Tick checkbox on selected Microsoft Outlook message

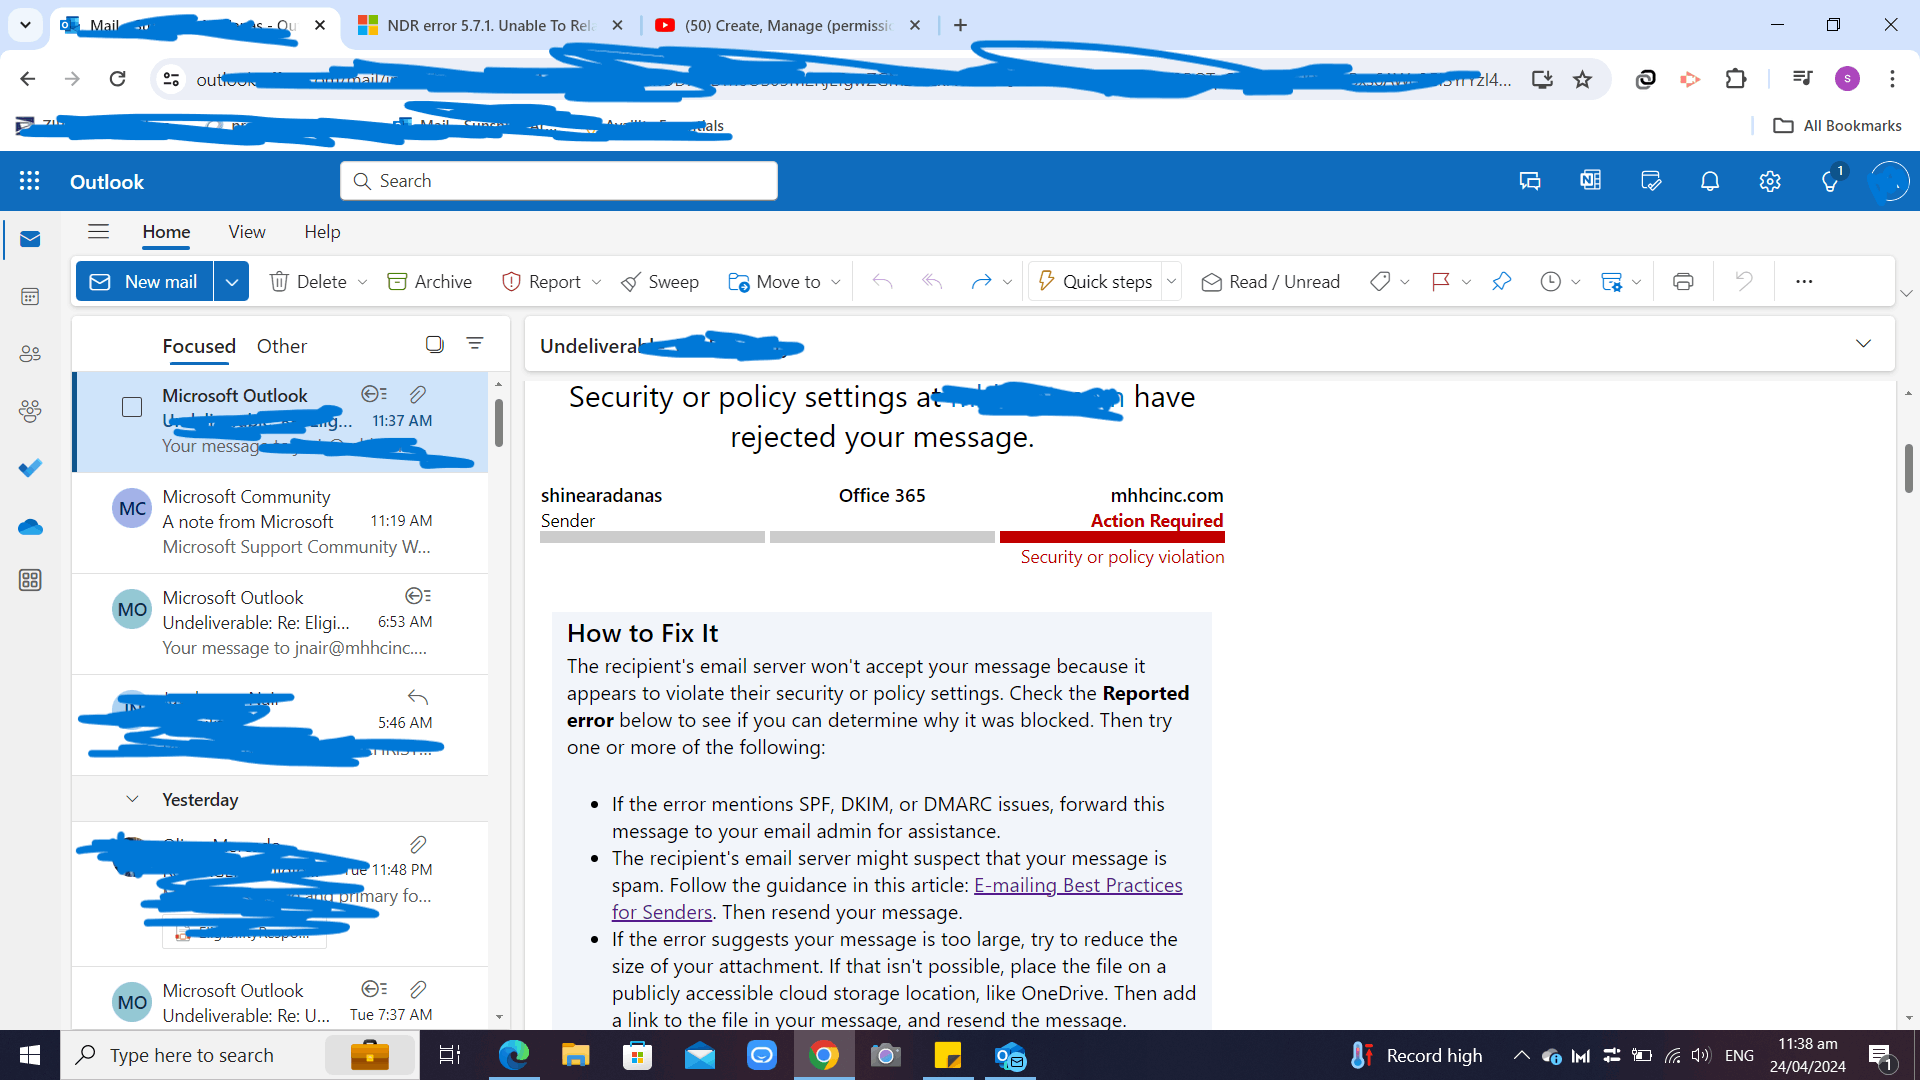pyautogui.click(x=132, y=407)
